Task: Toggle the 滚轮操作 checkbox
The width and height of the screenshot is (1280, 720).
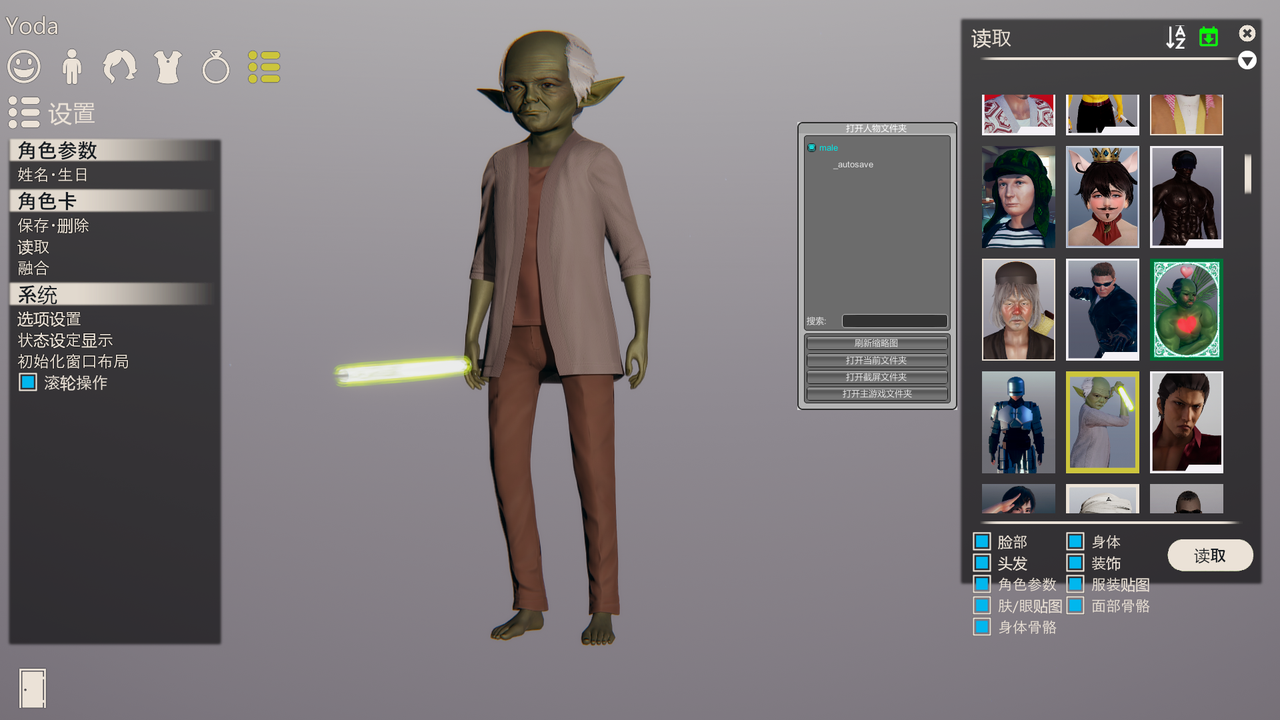Action: point(28,382)
